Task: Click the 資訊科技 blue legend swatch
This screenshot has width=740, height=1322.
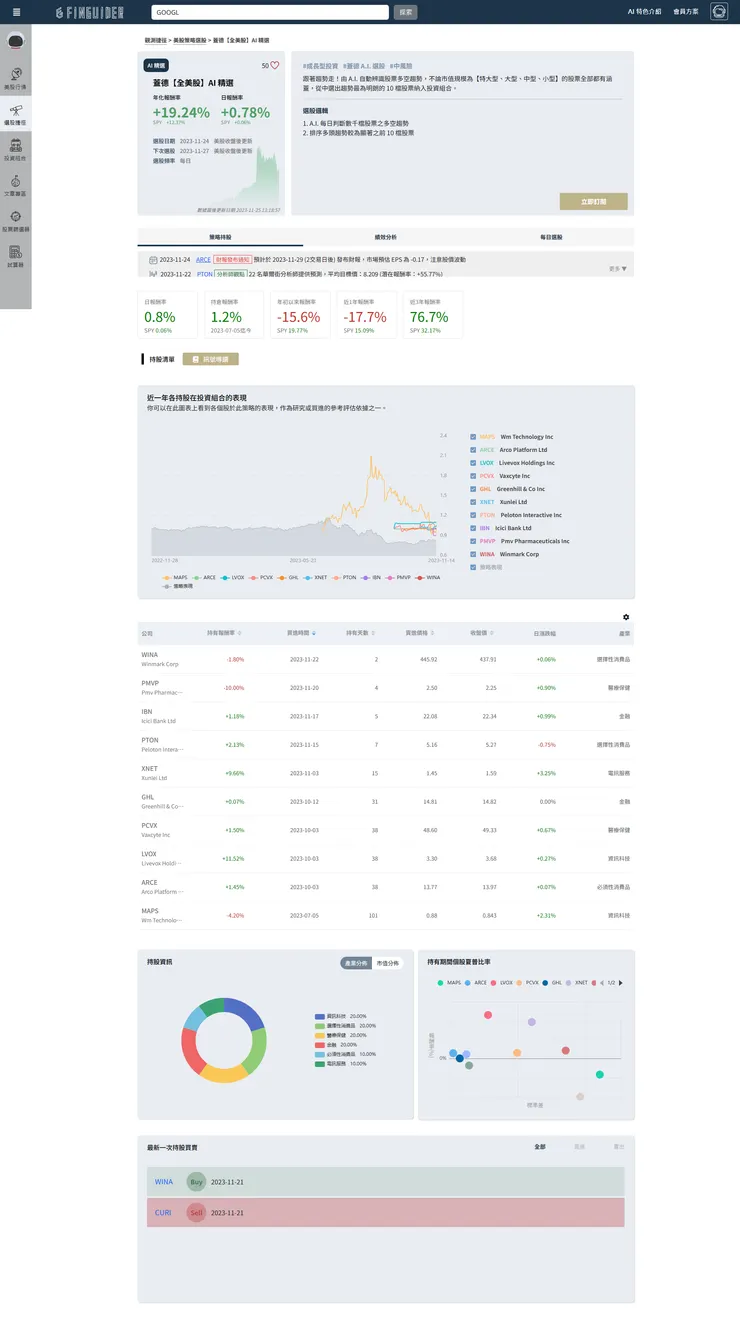Action: pyautogui.click(x=320, y=1016)
